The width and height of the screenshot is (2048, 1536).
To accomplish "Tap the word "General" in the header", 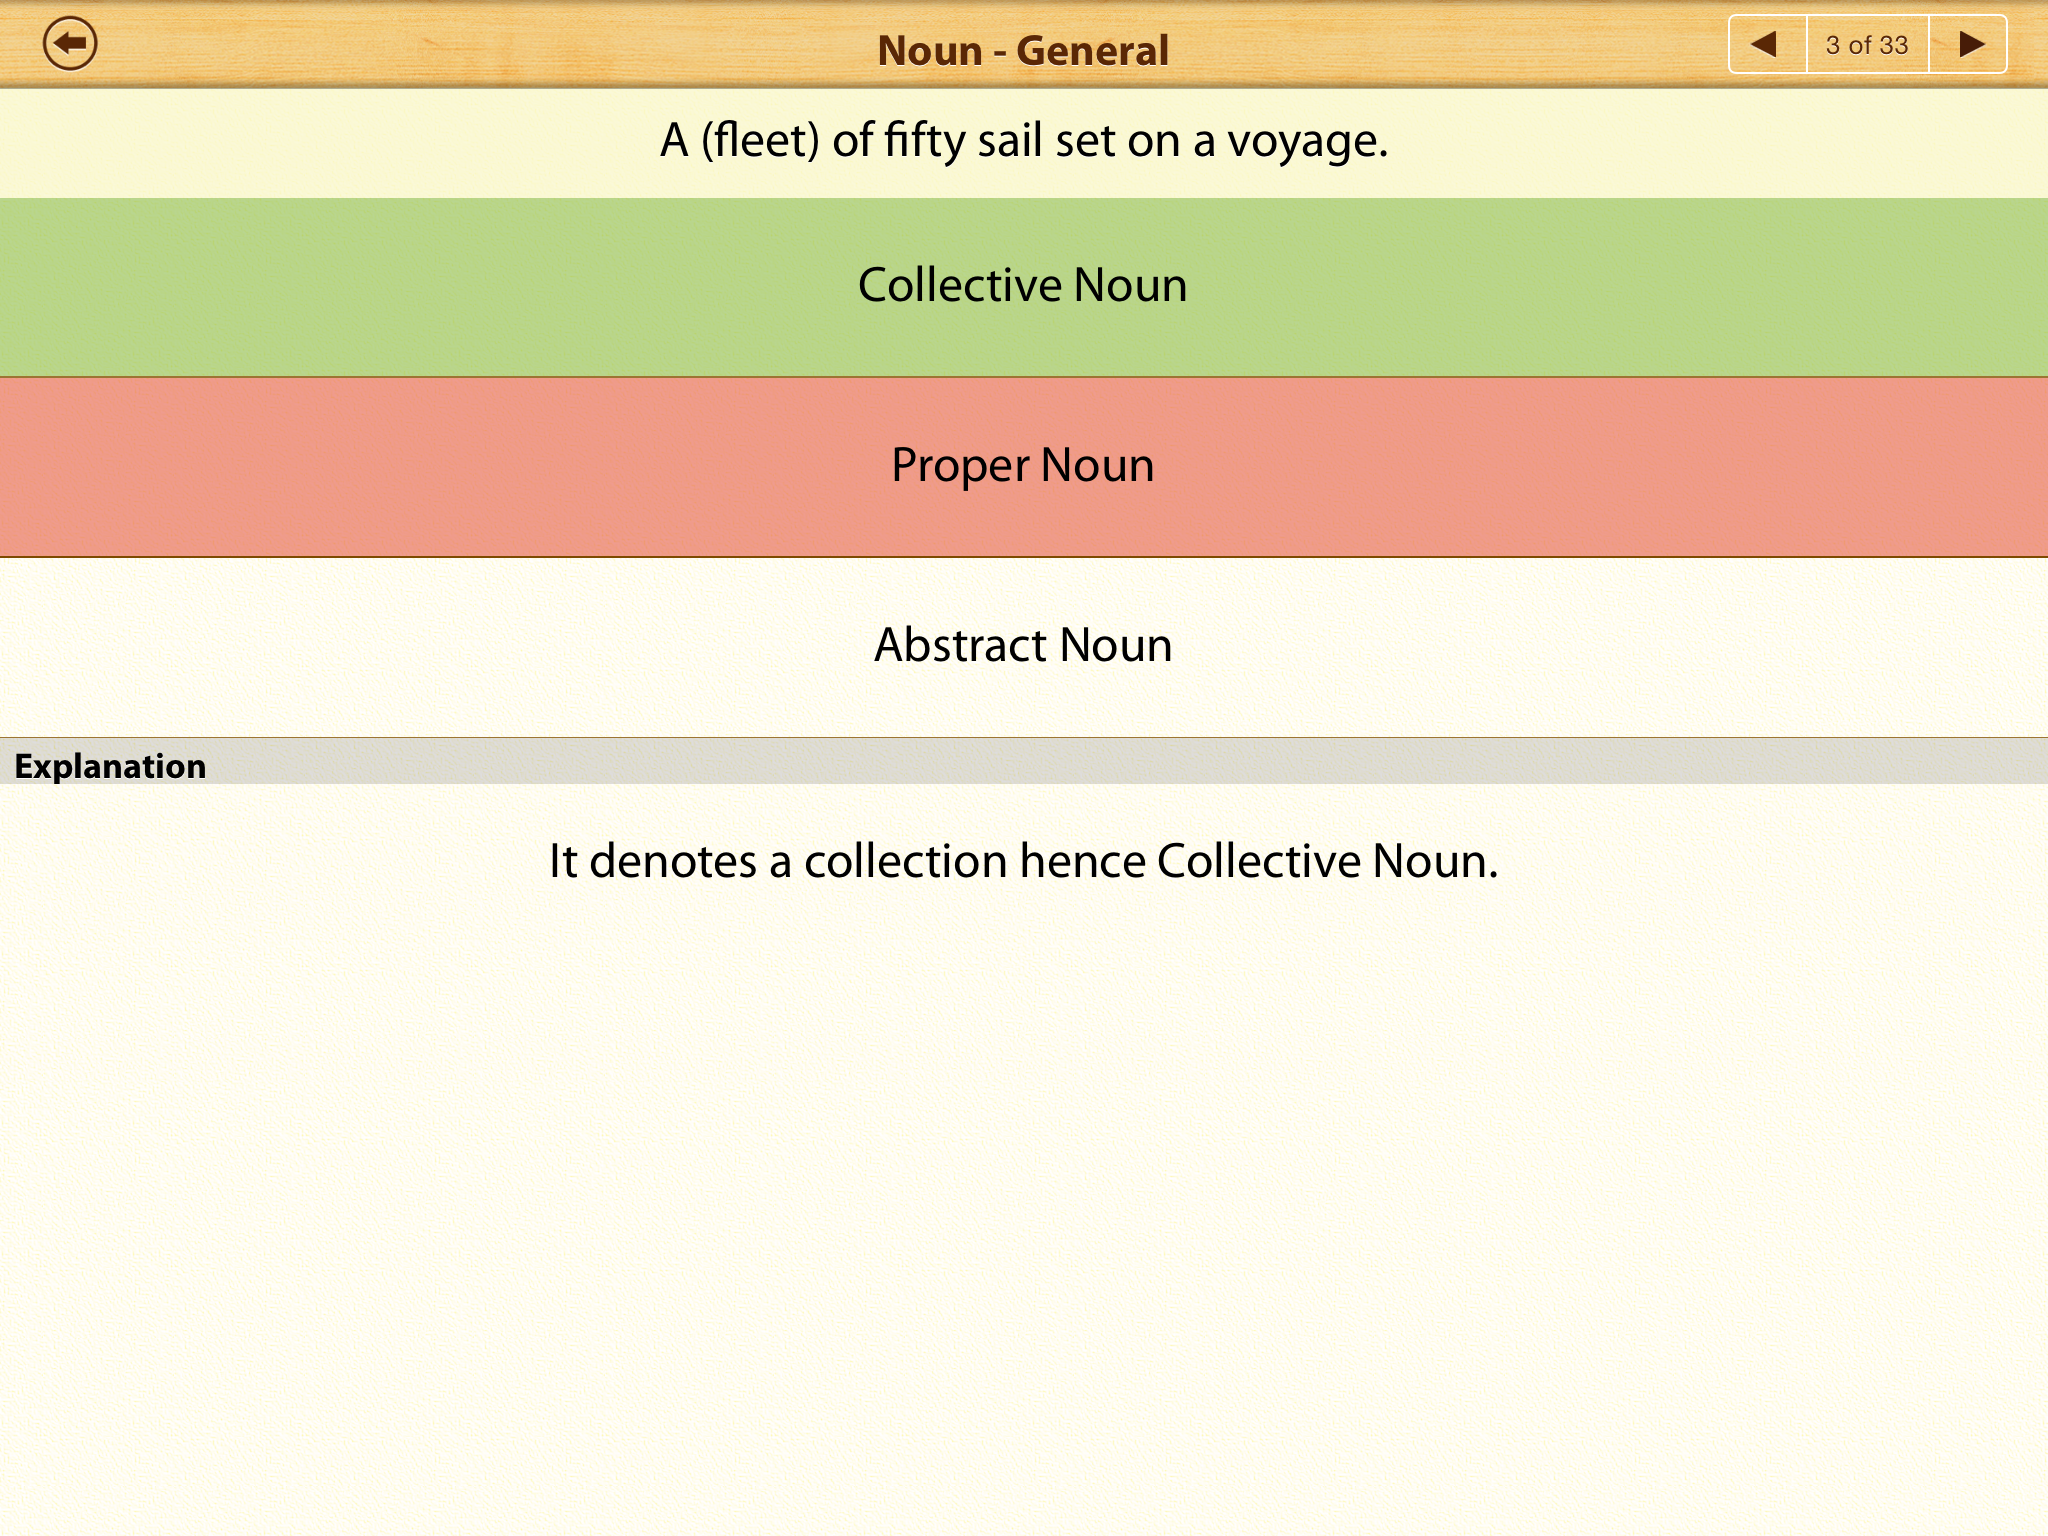I will pos(1092,50).
